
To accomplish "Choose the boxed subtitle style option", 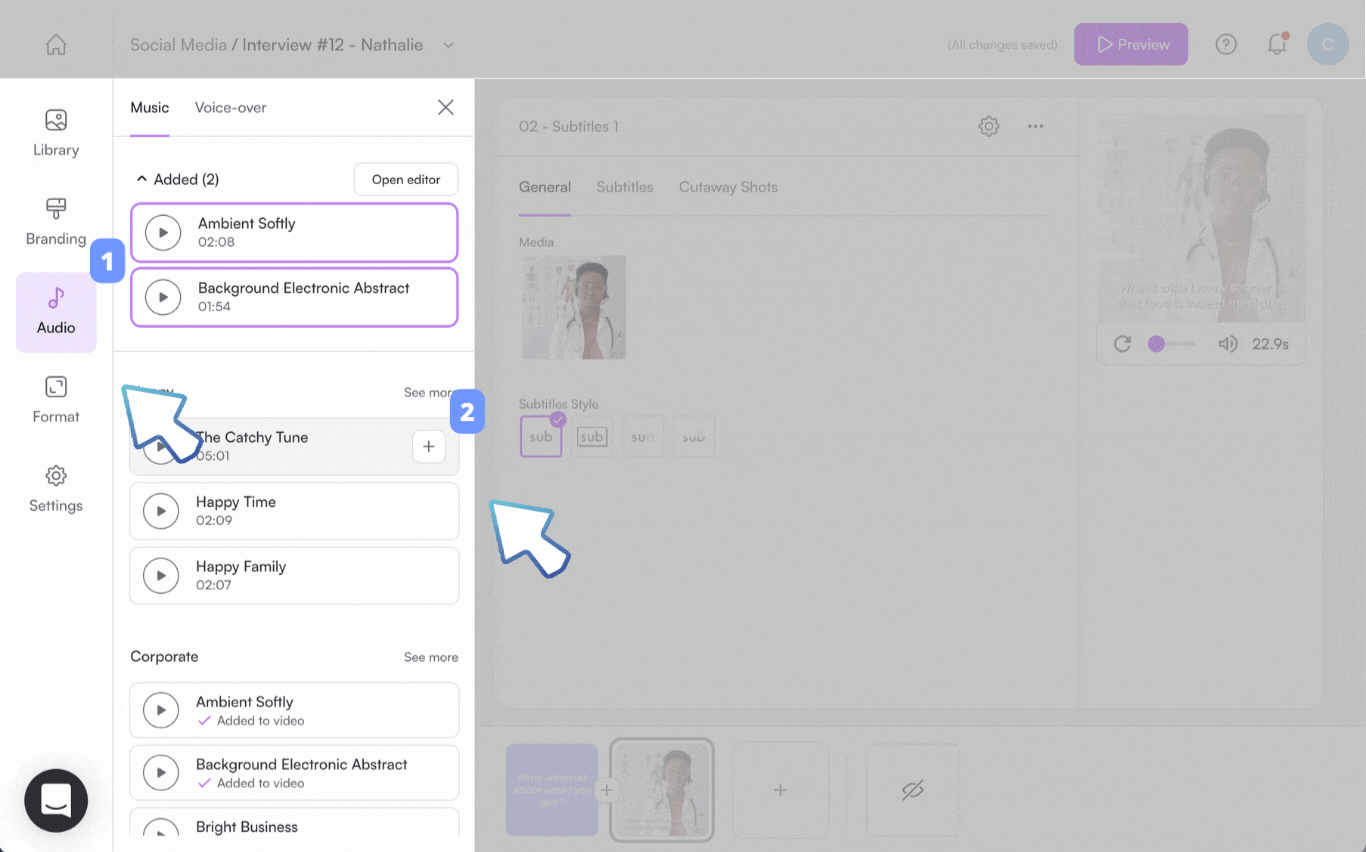I will (592, 437).
